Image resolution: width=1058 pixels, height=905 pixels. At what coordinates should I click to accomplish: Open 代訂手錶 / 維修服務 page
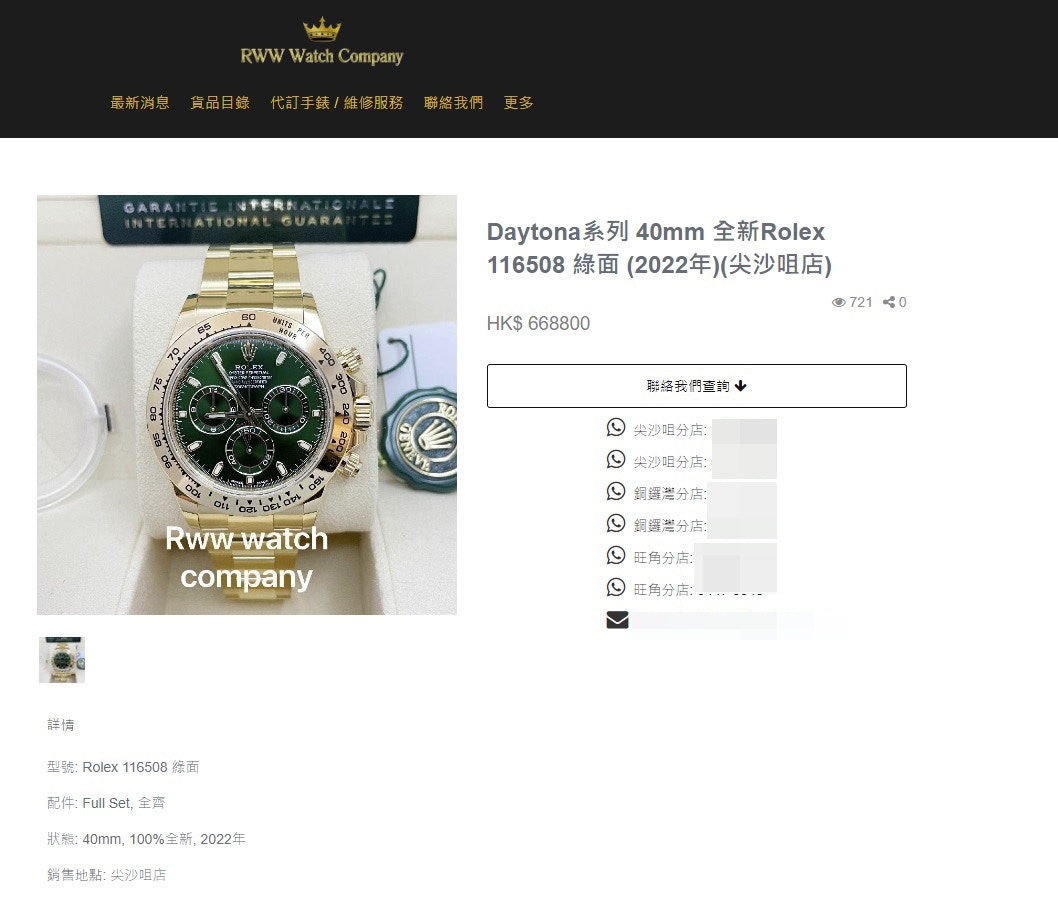coord(337,103)
